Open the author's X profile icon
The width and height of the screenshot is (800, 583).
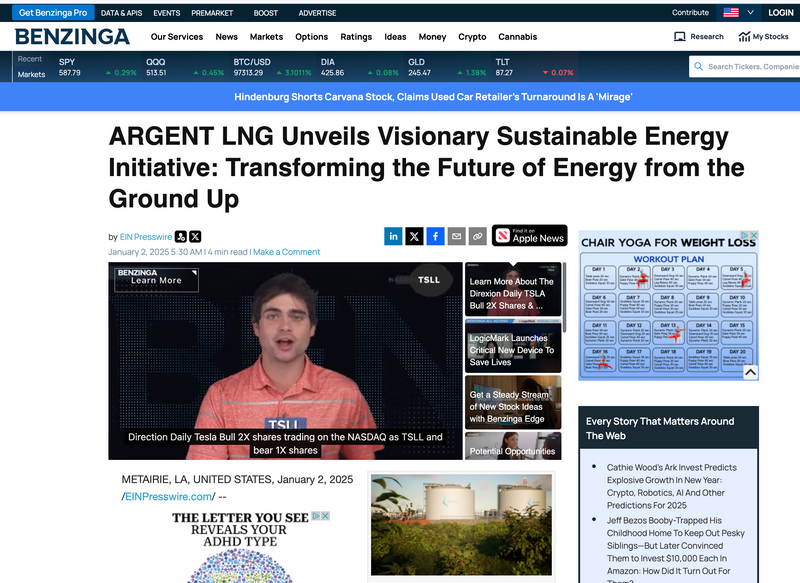(x=195, y=237)
